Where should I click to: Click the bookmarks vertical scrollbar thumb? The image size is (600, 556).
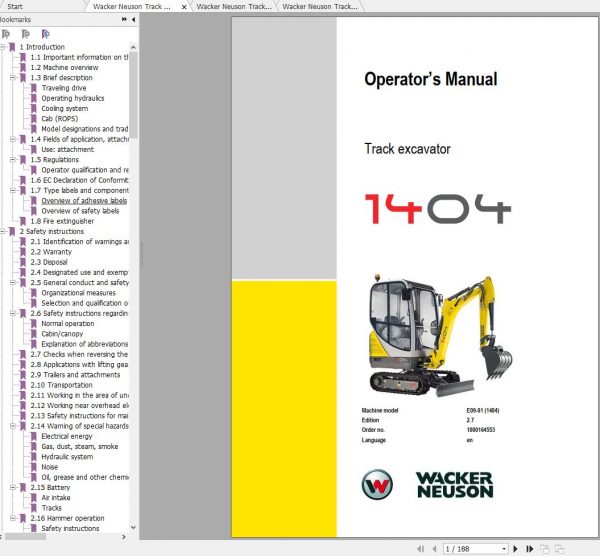(133, 95)
